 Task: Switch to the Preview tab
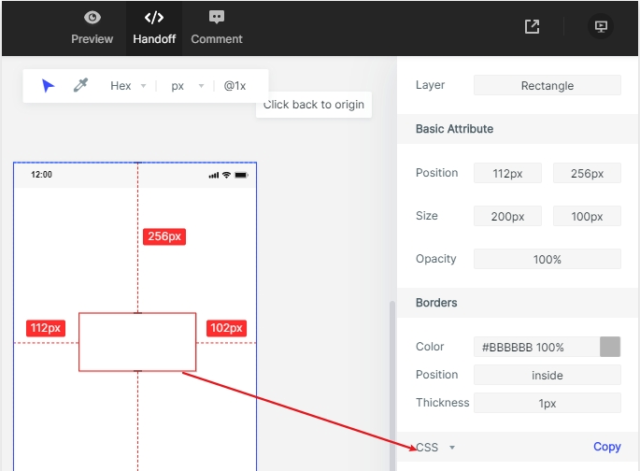pyautogui.click(x=92, y=28)
